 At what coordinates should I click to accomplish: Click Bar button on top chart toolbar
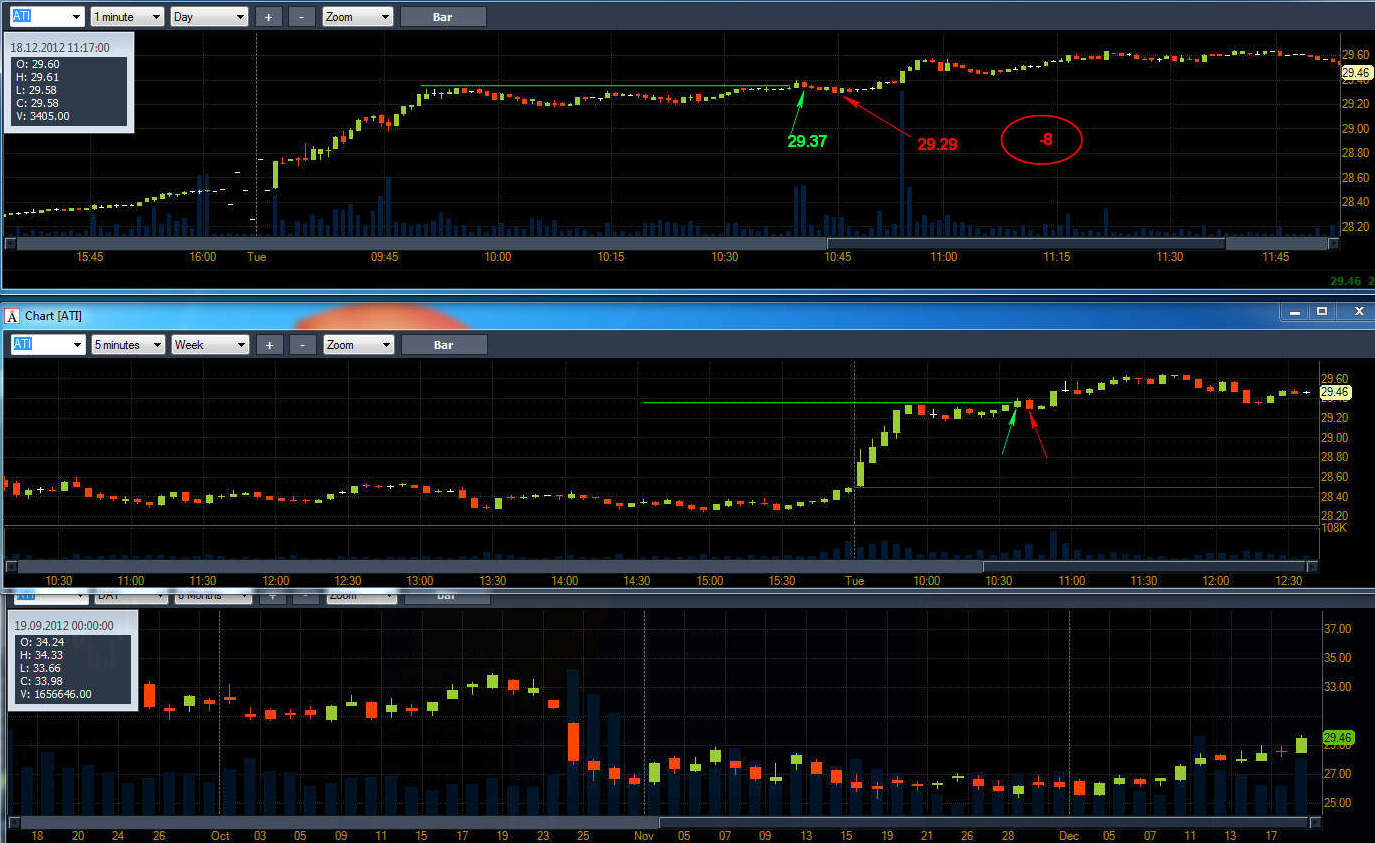[443, 17]
